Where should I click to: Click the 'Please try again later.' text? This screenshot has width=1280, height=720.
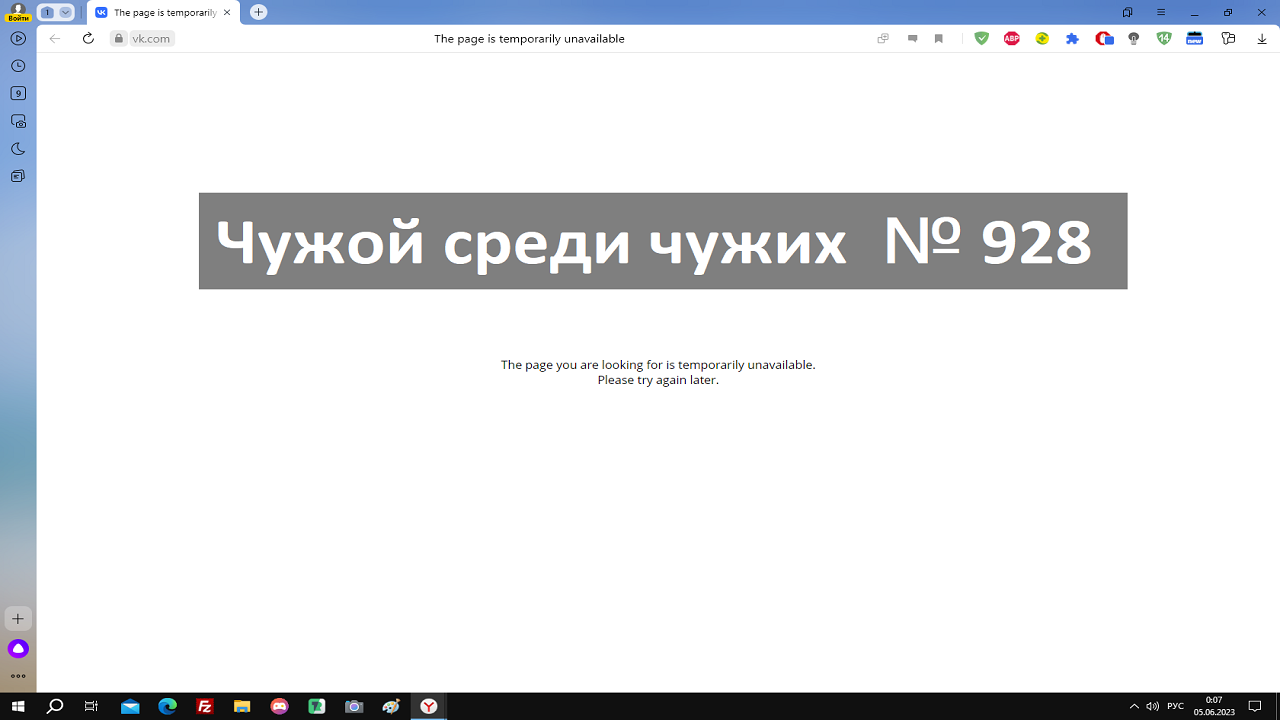pyautogui.click(x=658, y=380)
